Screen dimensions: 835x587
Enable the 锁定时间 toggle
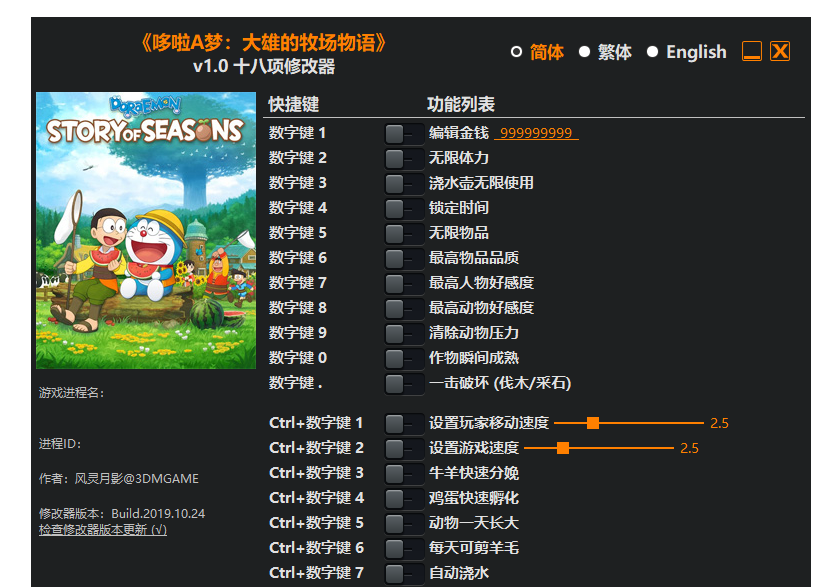click(404, 209)
